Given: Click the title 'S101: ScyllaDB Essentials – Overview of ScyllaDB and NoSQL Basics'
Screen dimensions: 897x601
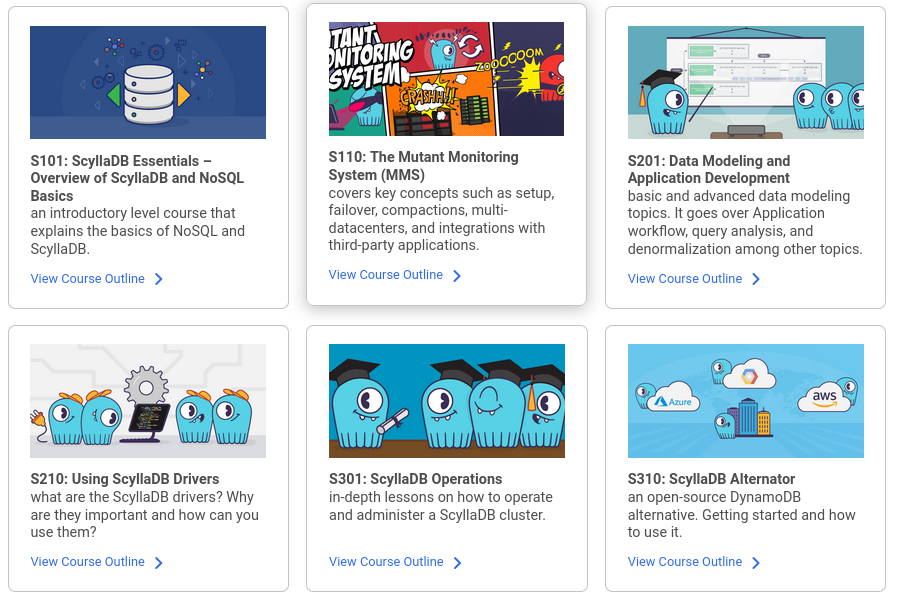Looking at the screenshot, I should click(x=137, y=178).
